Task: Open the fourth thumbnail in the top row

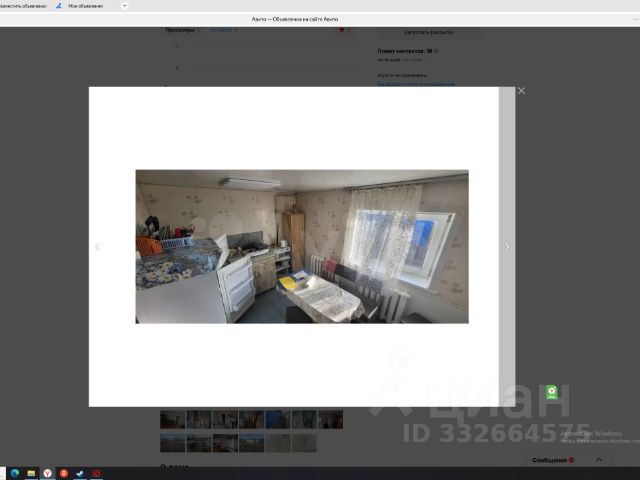Action: coord(251,420)
